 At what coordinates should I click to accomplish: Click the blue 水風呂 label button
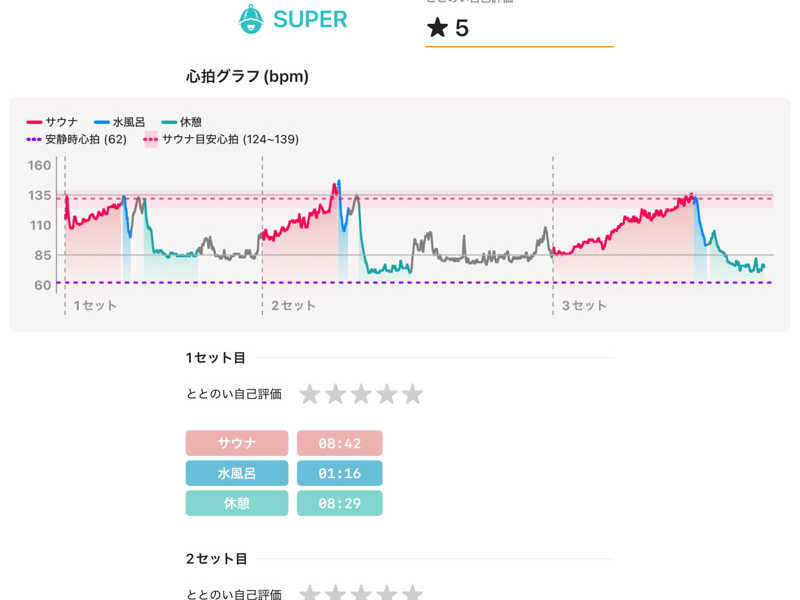coord(237,473)
